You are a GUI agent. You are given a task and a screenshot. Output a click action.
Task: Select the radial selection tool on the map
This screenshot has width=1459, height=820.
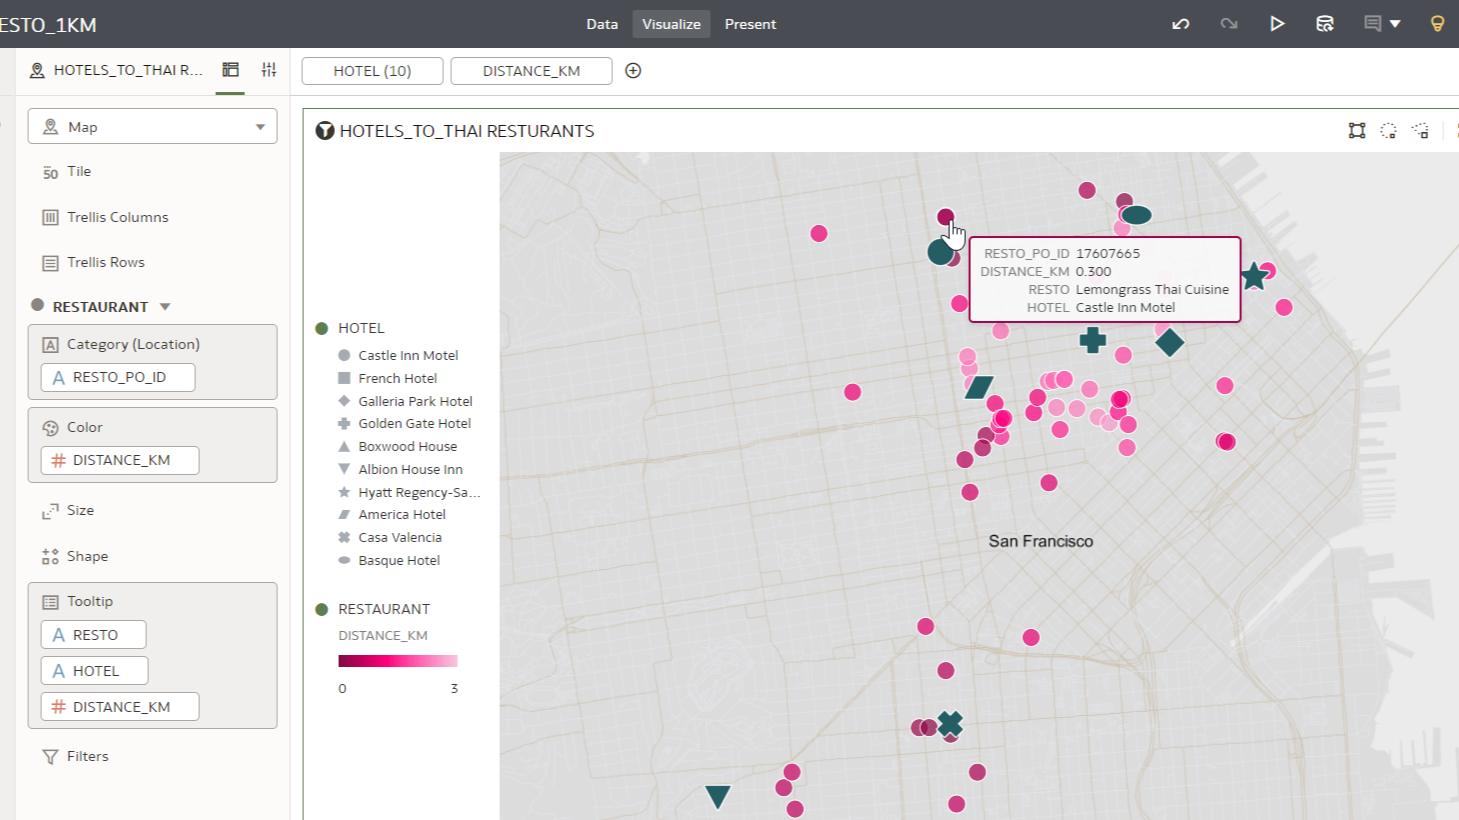click(1388, 130)
